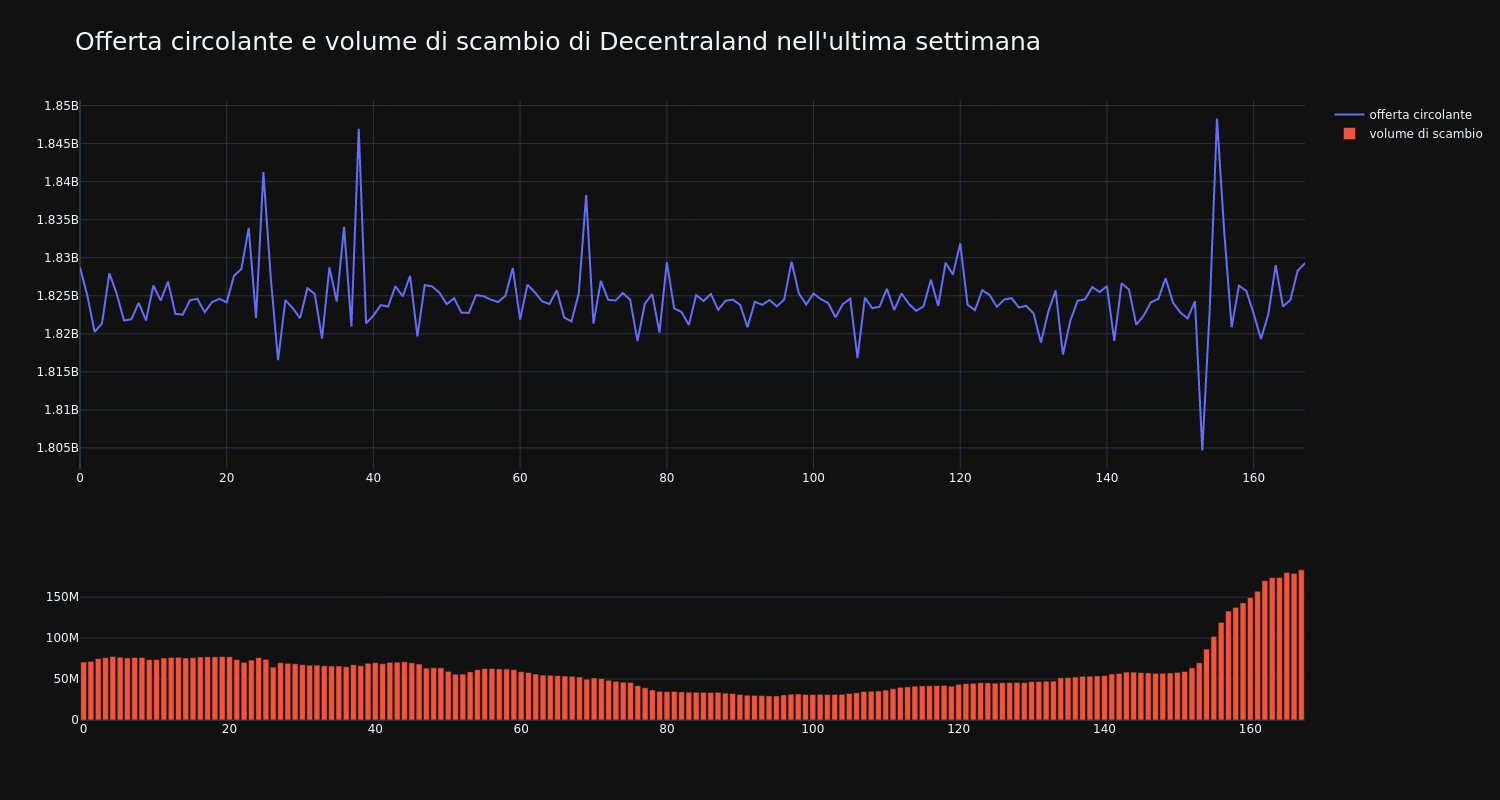Click the 50M label on volume chart
Viewport: 1500px width, 800px height.
[x=64, y=679]
